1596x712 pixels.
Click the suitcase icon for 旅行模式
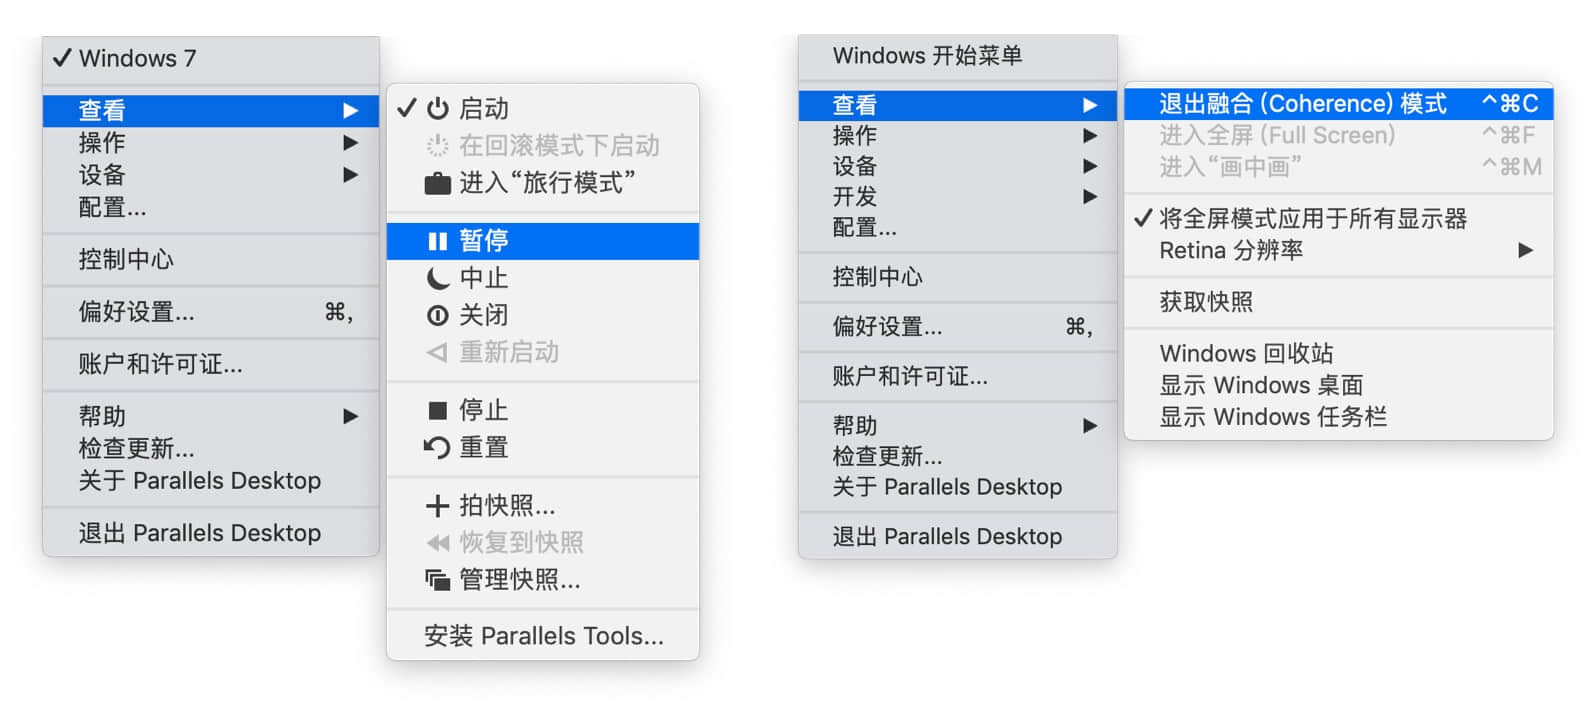coord(437,184)
